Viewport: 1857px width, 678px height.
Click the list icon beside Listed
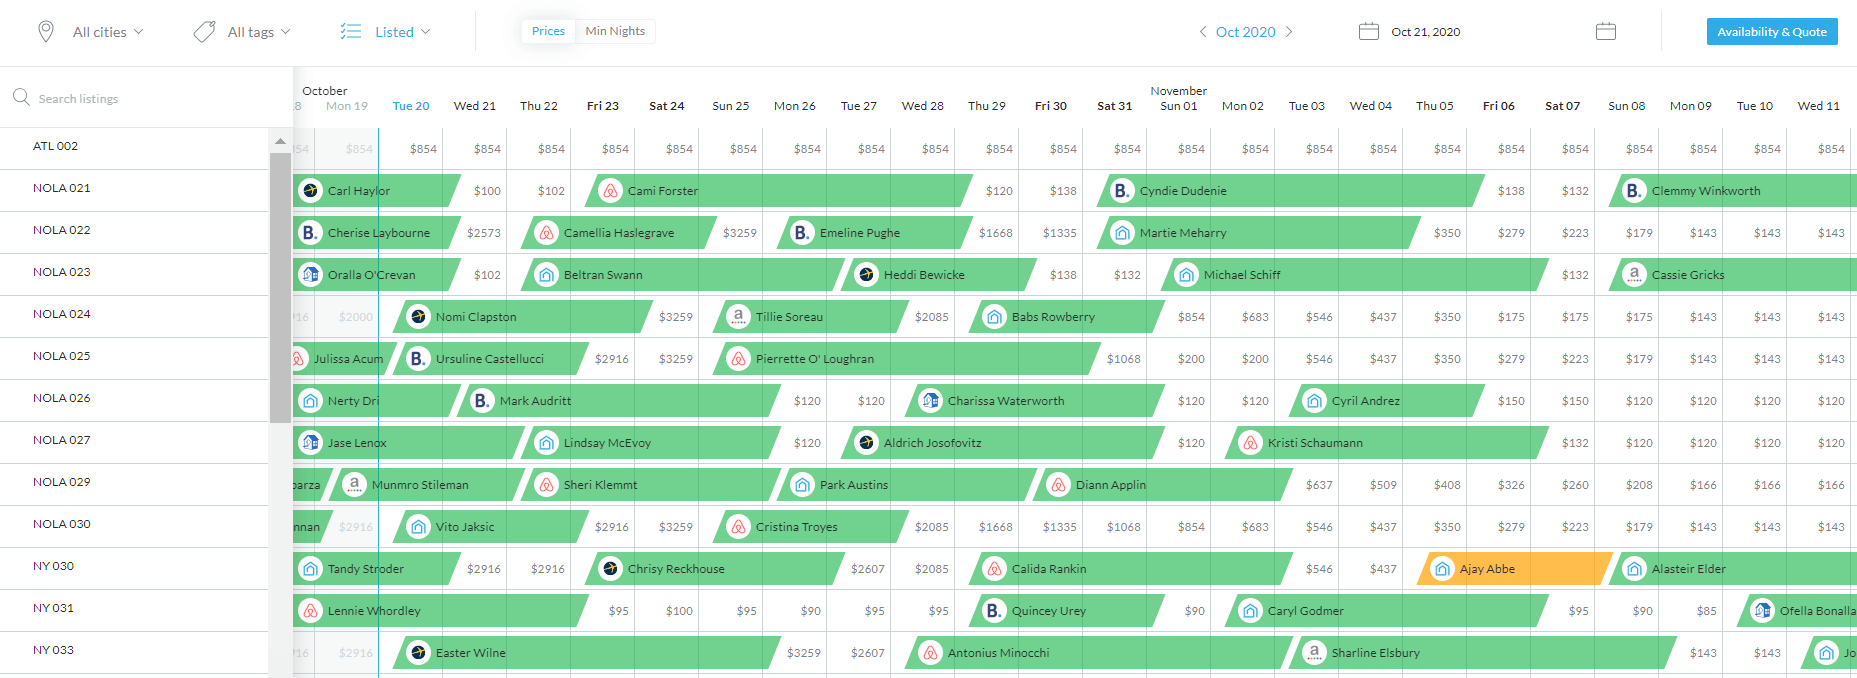350,32
